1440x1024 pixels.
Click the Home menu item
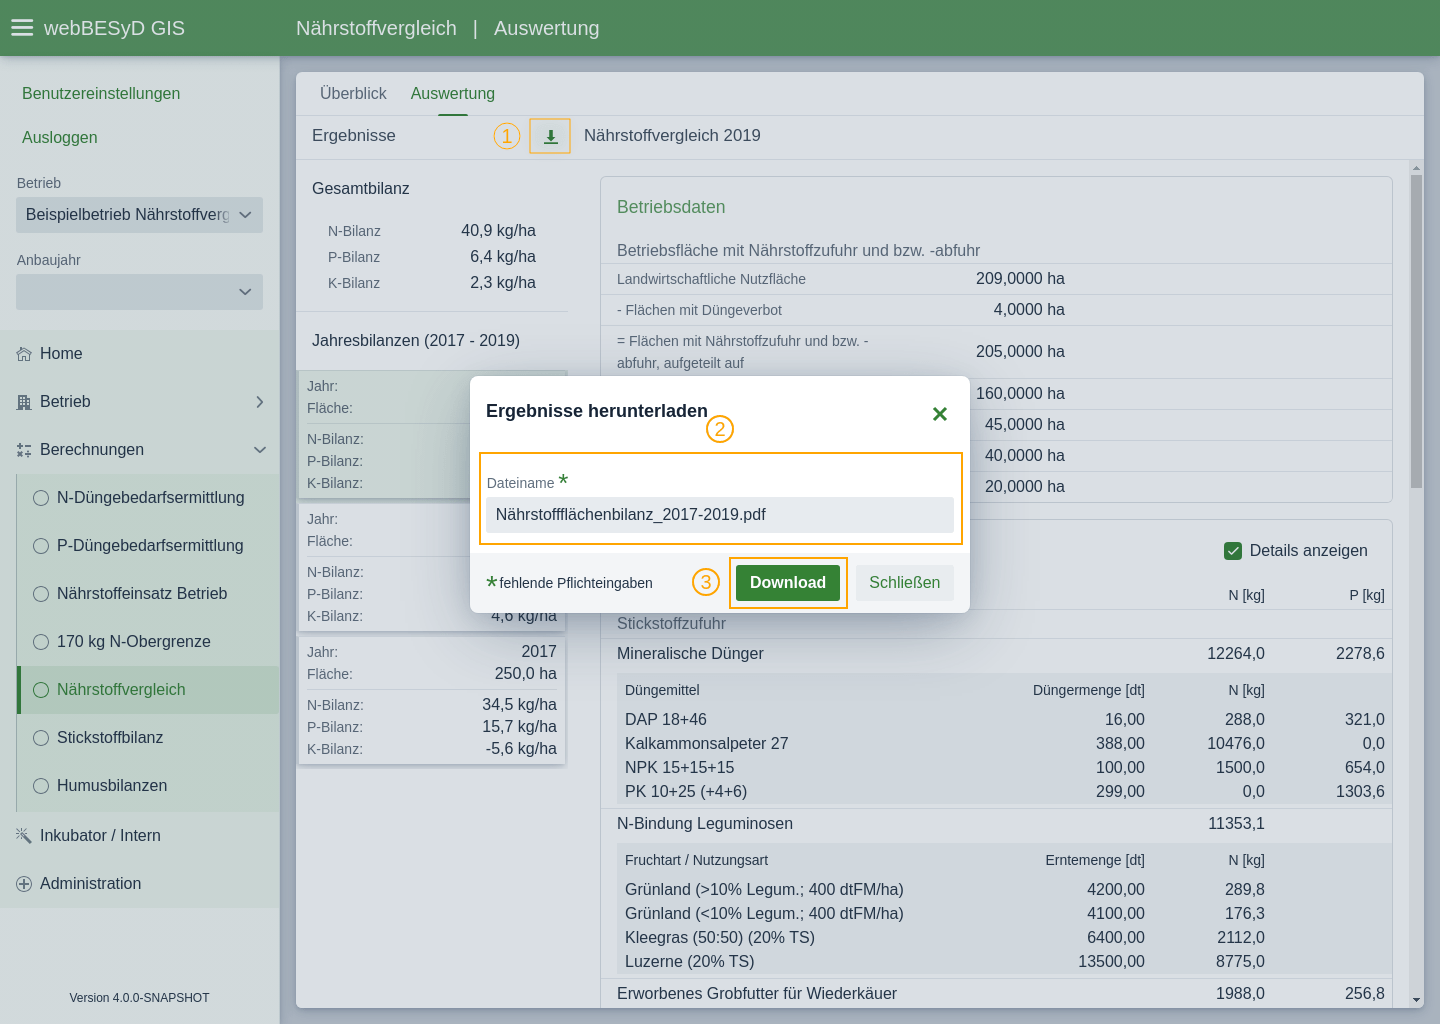[x=139, y=354]
